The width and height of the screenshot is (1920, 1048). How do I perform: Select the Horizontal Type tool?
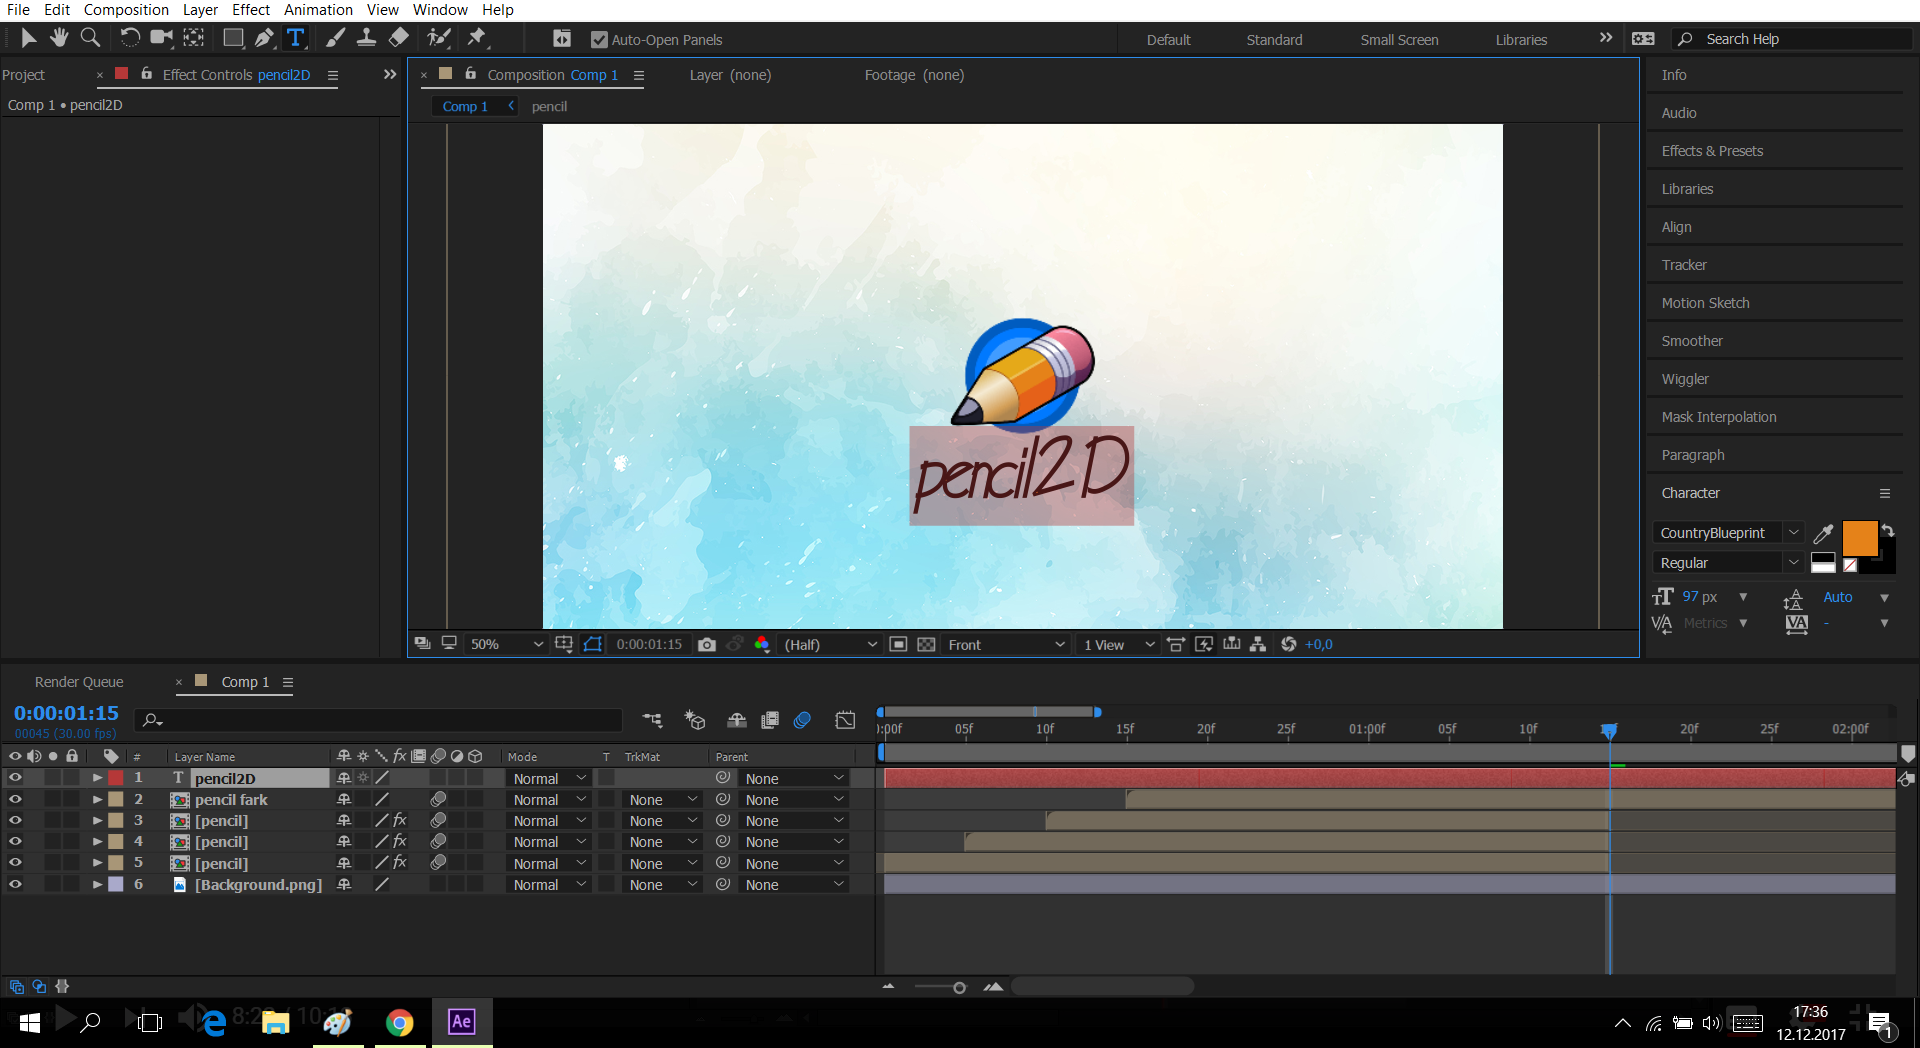[x=296, y=38]
